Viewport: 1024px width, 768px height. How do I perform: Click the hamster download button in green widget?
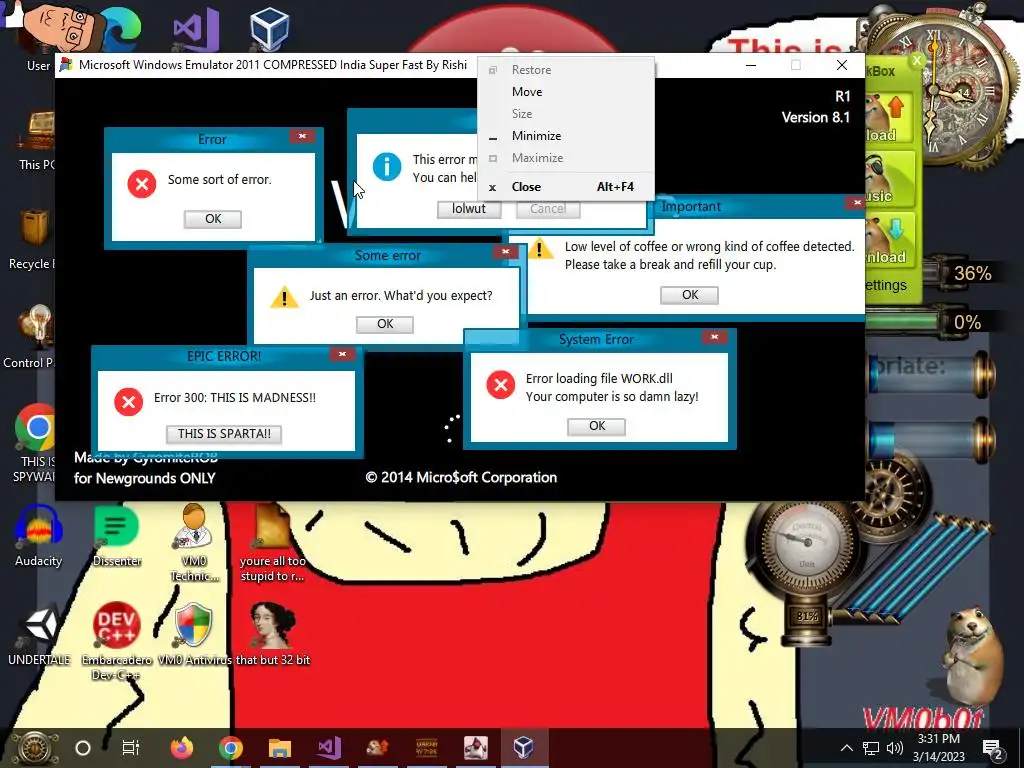[889, 240]
